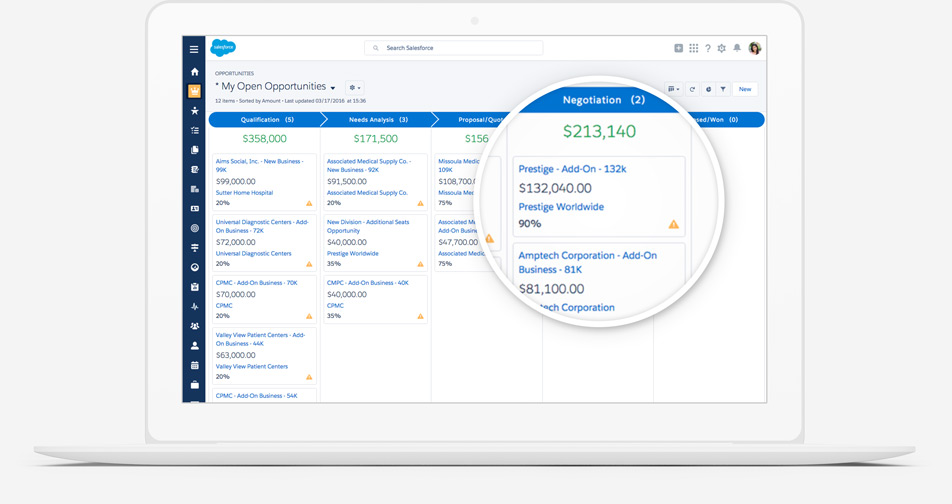Show charts with the pie chart button

tap(708, 89)
